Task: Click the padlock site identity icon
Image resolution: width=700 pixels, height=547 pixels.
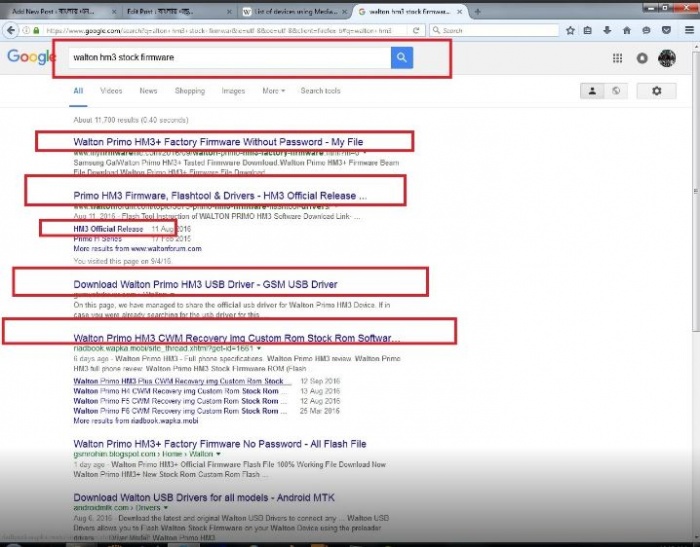Action: tap(36, 30)
